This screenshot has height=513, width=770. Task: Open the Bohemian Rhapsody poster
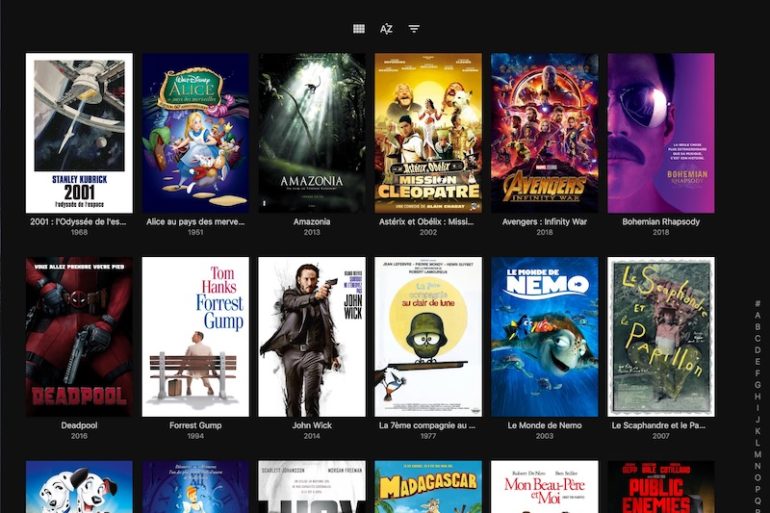tap(661, 132)
